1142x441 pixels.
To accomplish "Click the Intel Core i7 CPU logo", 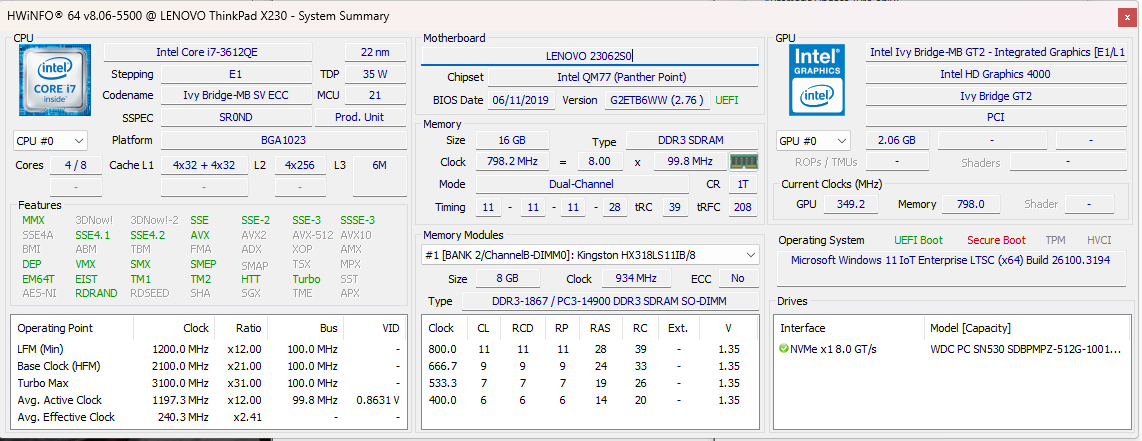I will [x=55, y=80].
